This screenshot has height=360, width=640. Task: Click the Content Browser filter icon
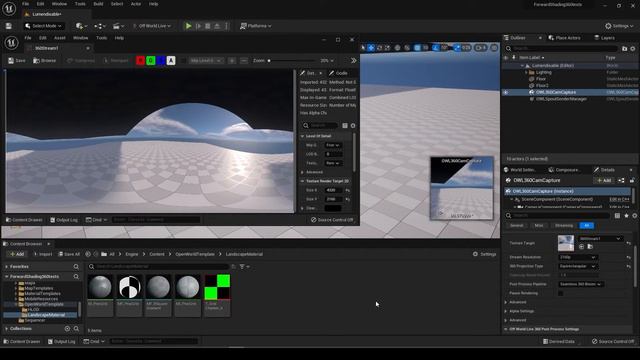243,267
